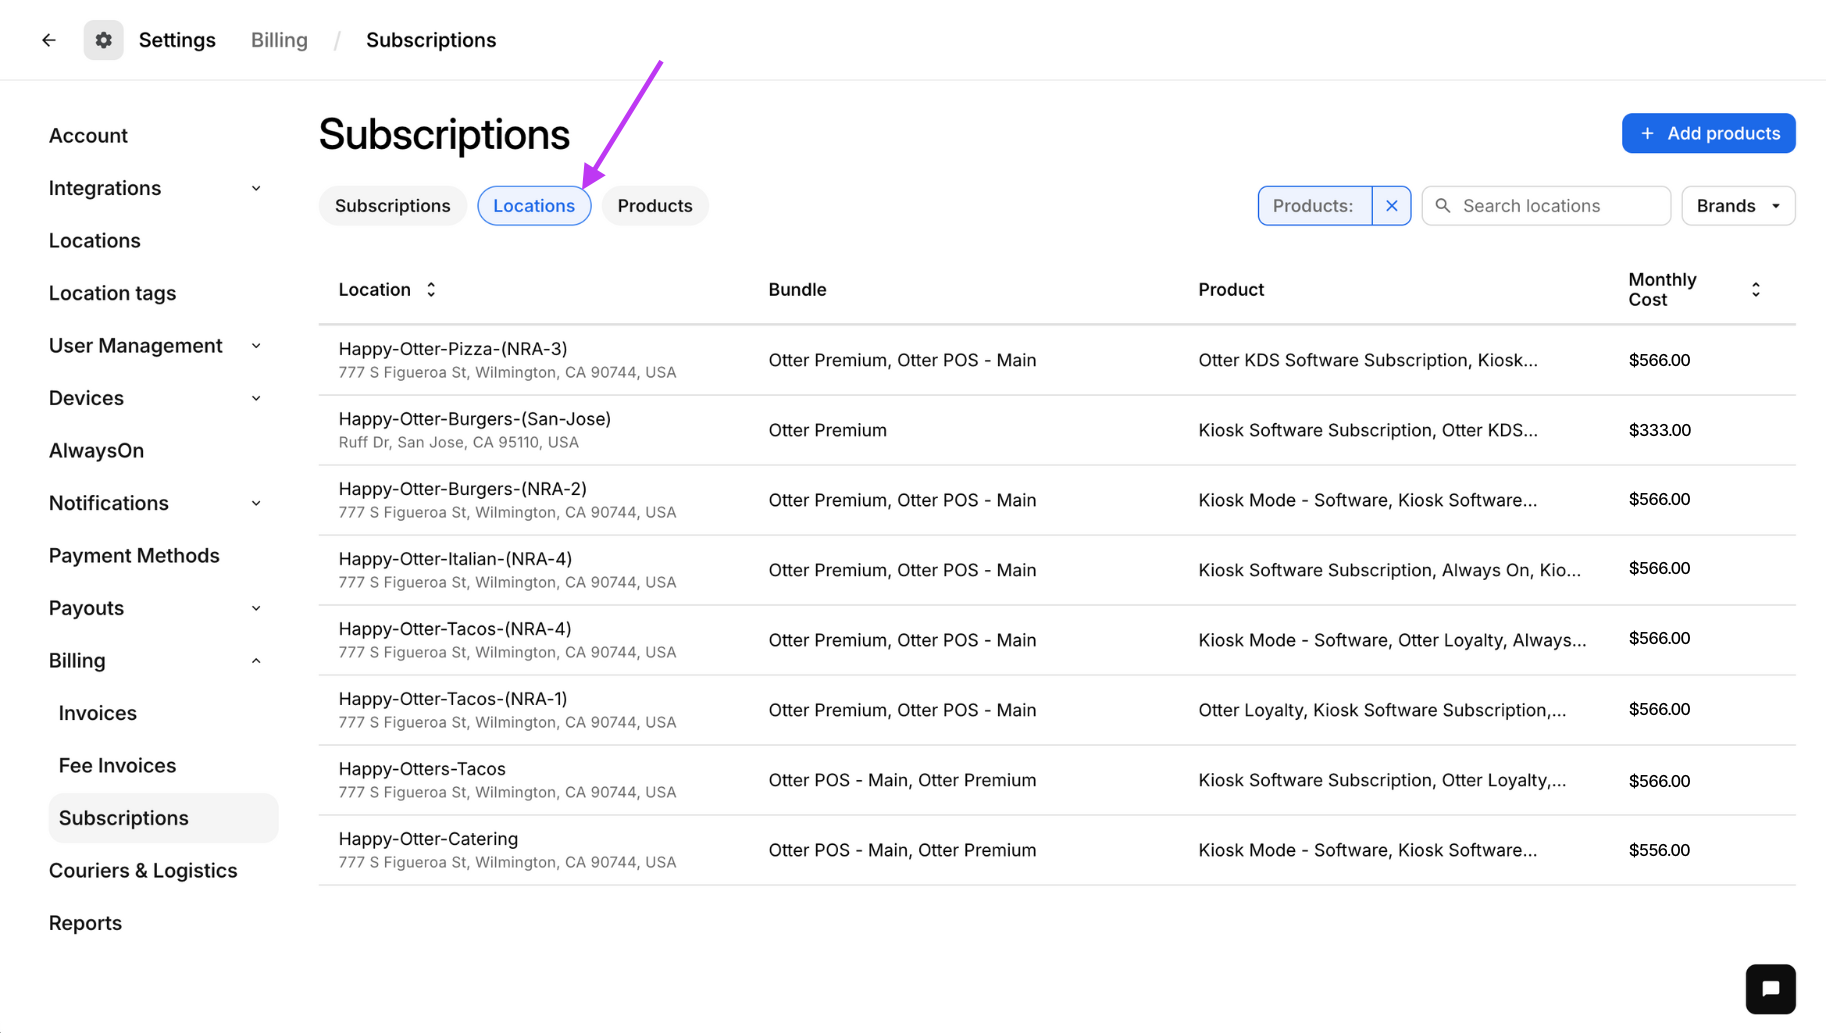Open the Brands dropdown
Viewport: 1826px width, 1033px height.
click(1737, 205)
